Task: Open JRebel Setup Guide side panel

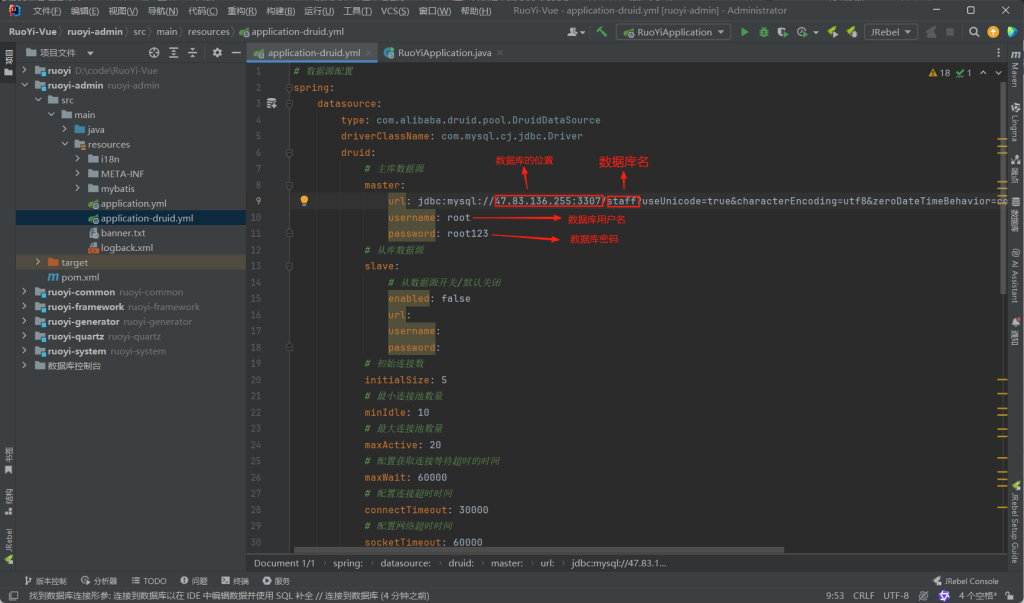Action: tap(1015, 522)
